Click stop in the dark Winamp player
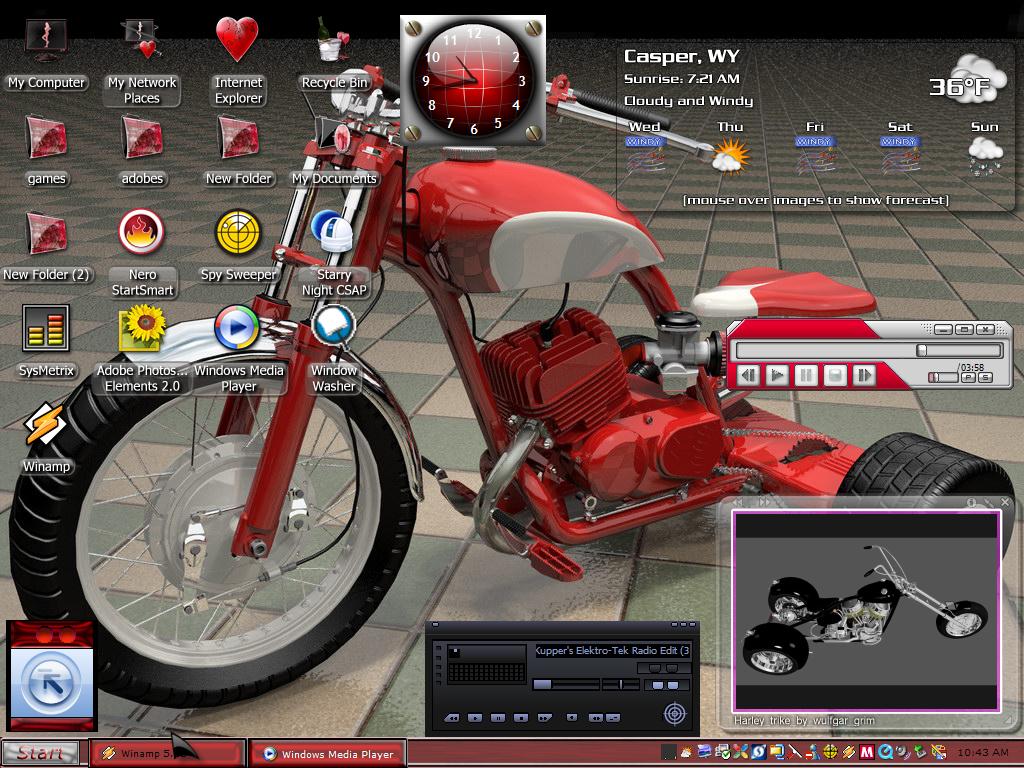1024x768 pixels. click(520, 718)
